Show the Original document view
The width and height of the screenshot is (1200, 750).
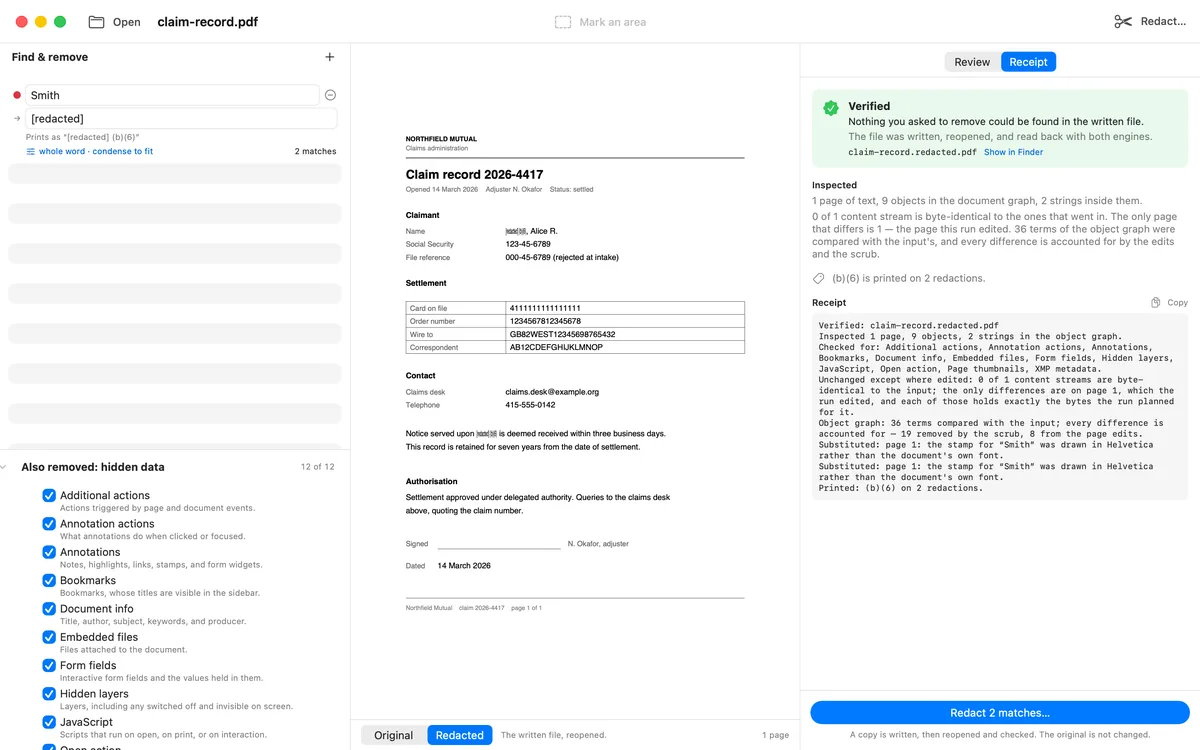pos(393,735)
